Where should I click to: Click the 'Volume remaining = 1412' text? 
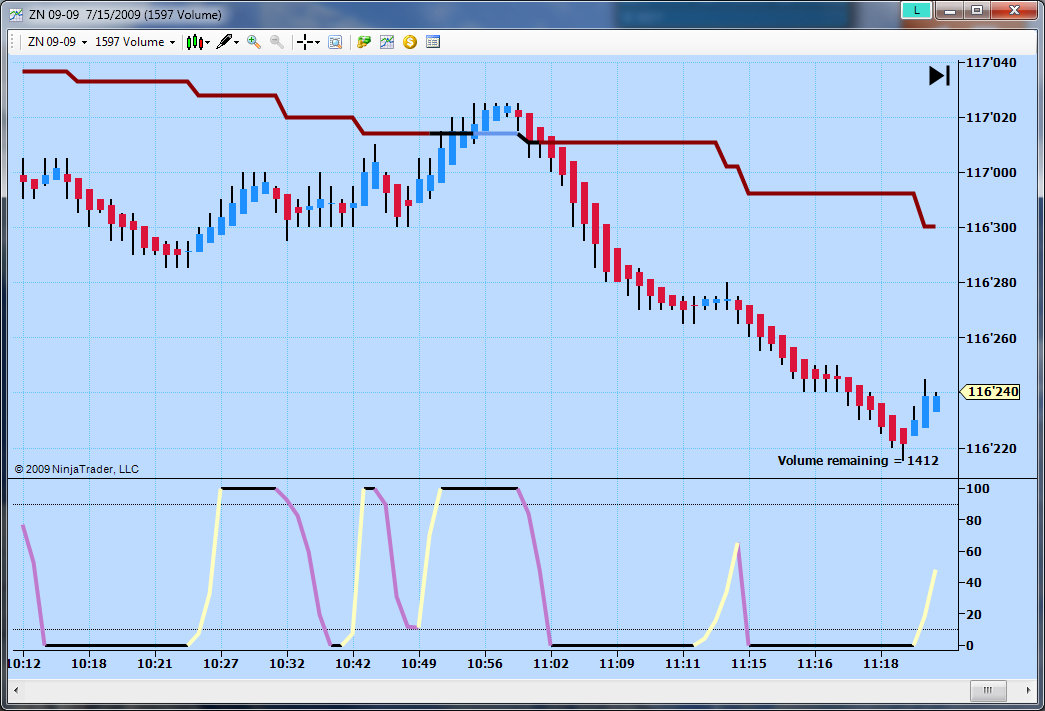[x=858, y=460]
